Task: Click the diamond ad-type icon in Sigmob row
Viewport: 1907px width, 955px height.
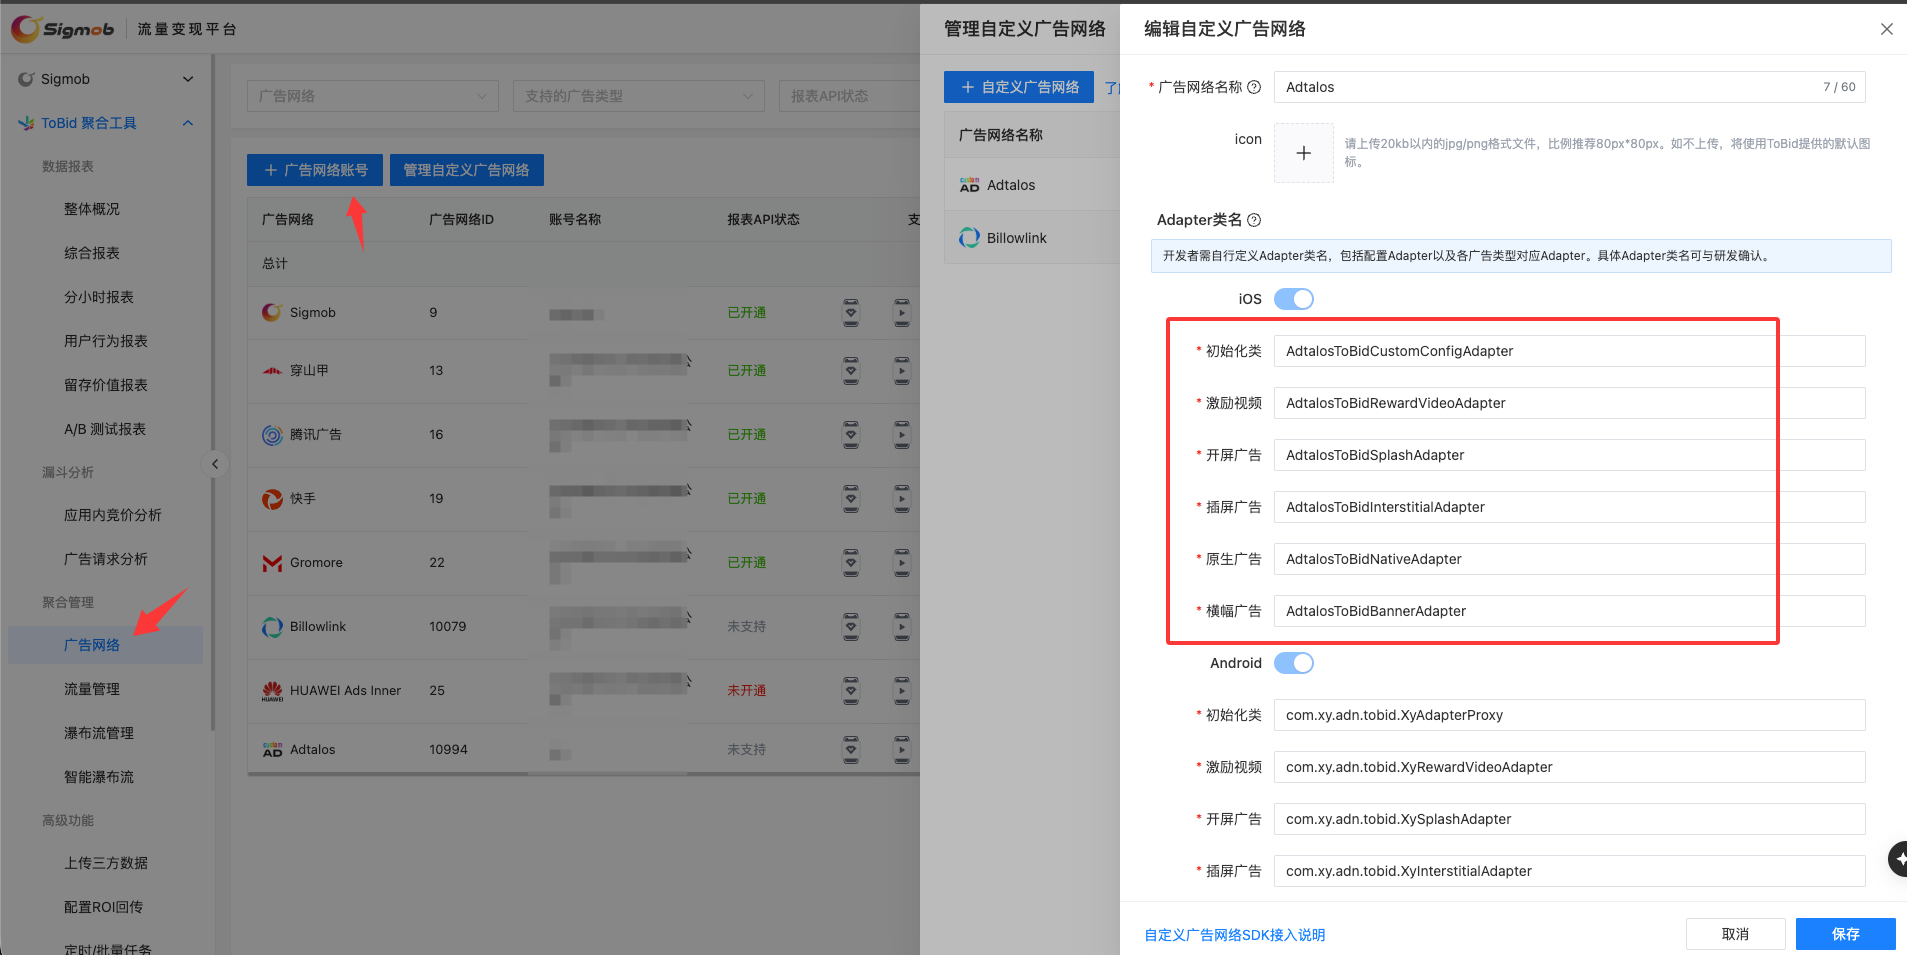Action: pyautogui.click(x=851, y=313)
